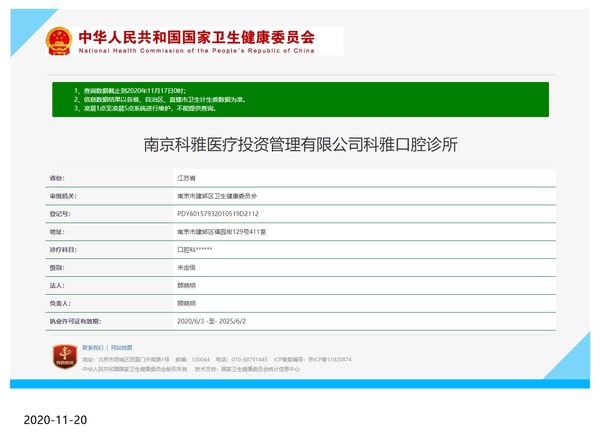Click the national emblem logo

click(x=59, y=41)
